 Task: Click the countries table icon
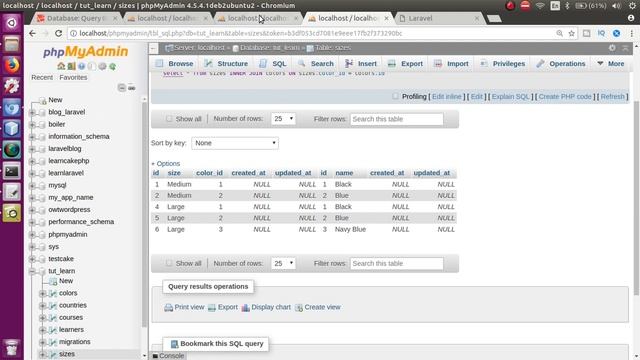coord(53,305)
